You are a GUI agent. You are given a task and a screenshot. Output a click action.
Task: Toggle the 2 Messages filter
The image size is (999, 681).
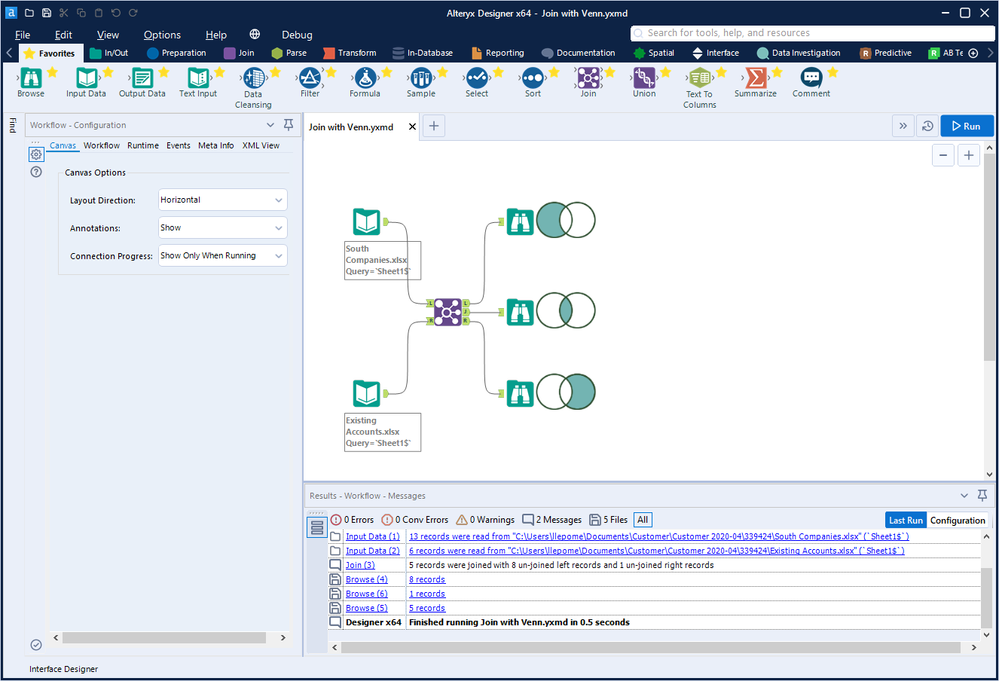click(552, 520)
